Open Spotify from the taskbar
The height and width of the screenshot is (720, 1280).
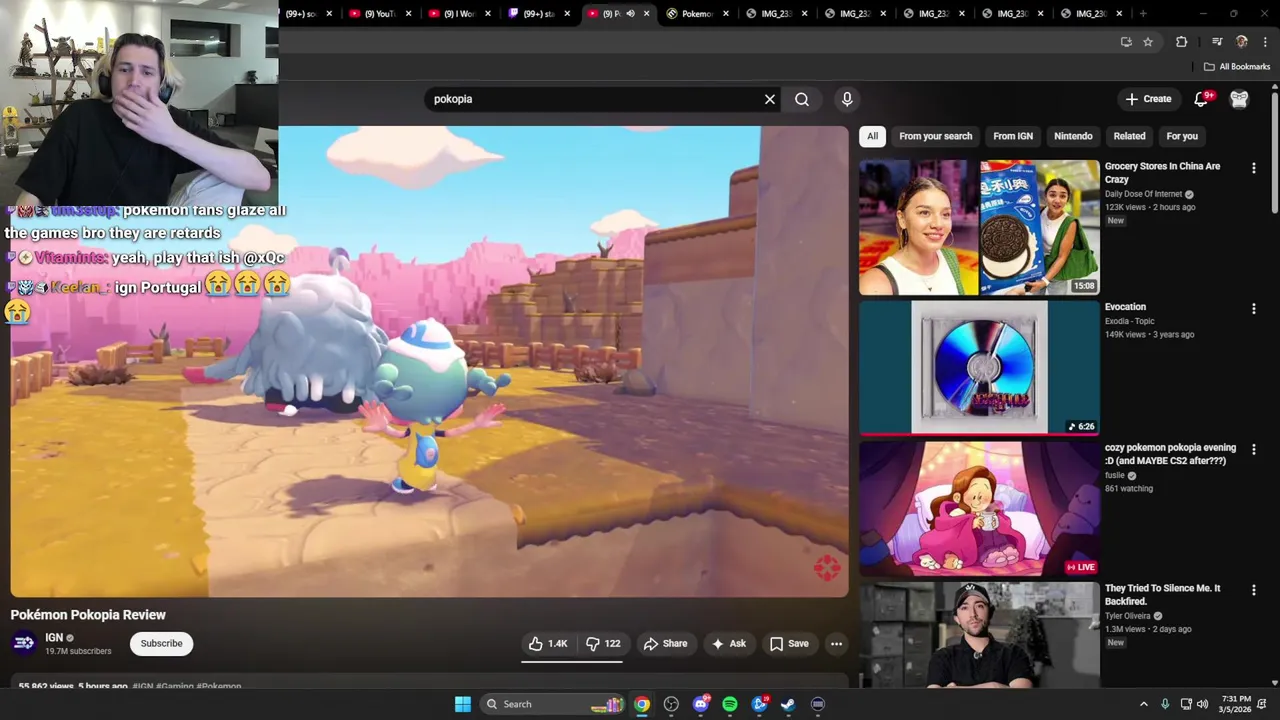point(730,704)
